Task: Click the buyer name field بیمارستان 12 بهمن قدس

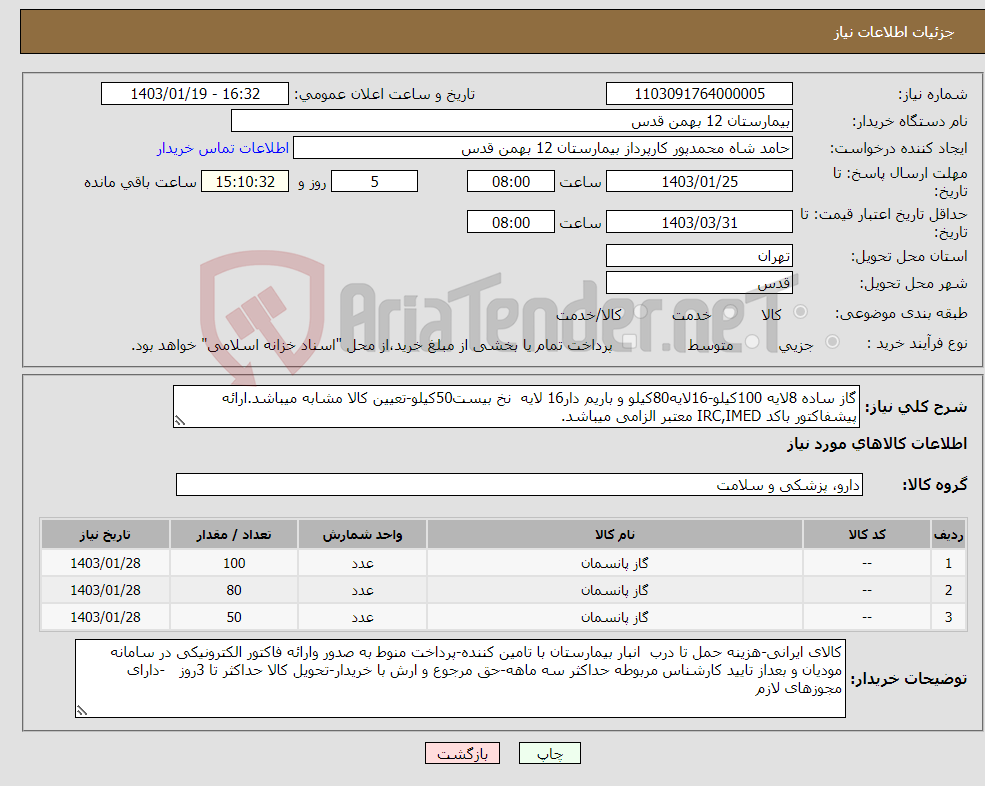Action: click(512, 121)
